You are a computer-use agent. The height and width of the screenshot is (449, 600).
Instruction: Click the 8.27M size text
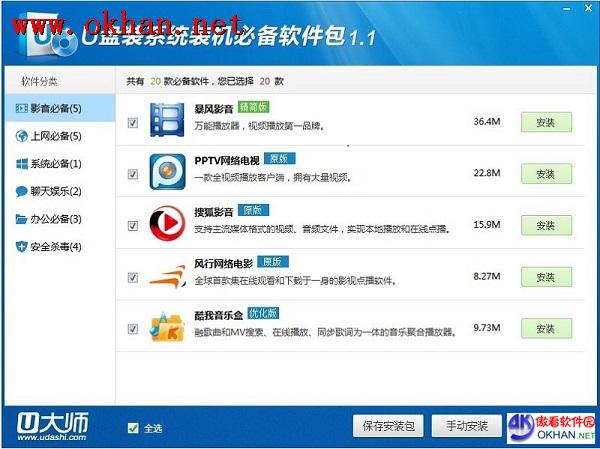point(487,276)
